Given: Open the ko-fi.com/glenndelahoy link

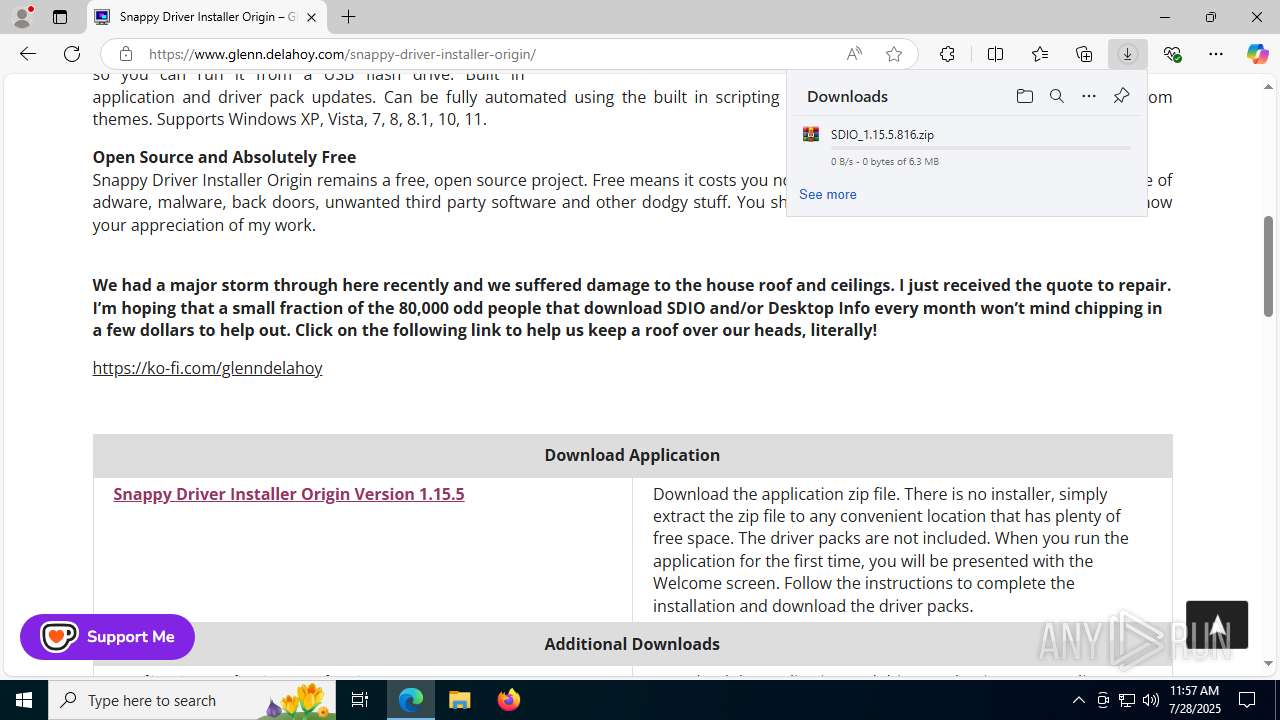Looking at the screenshot, I should coord(207,368).
